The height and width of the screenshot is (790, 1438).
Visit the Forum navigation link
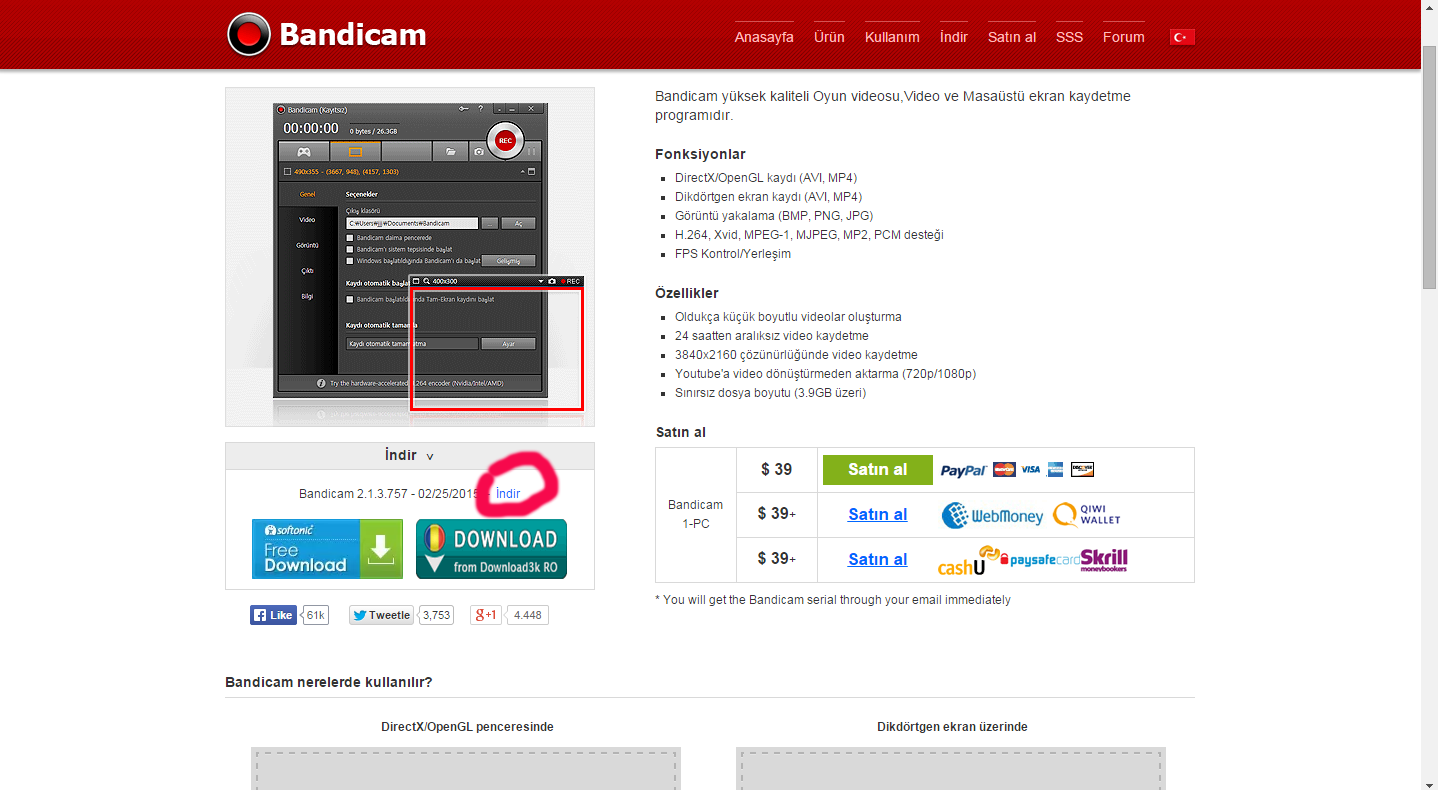[1124, 37]
